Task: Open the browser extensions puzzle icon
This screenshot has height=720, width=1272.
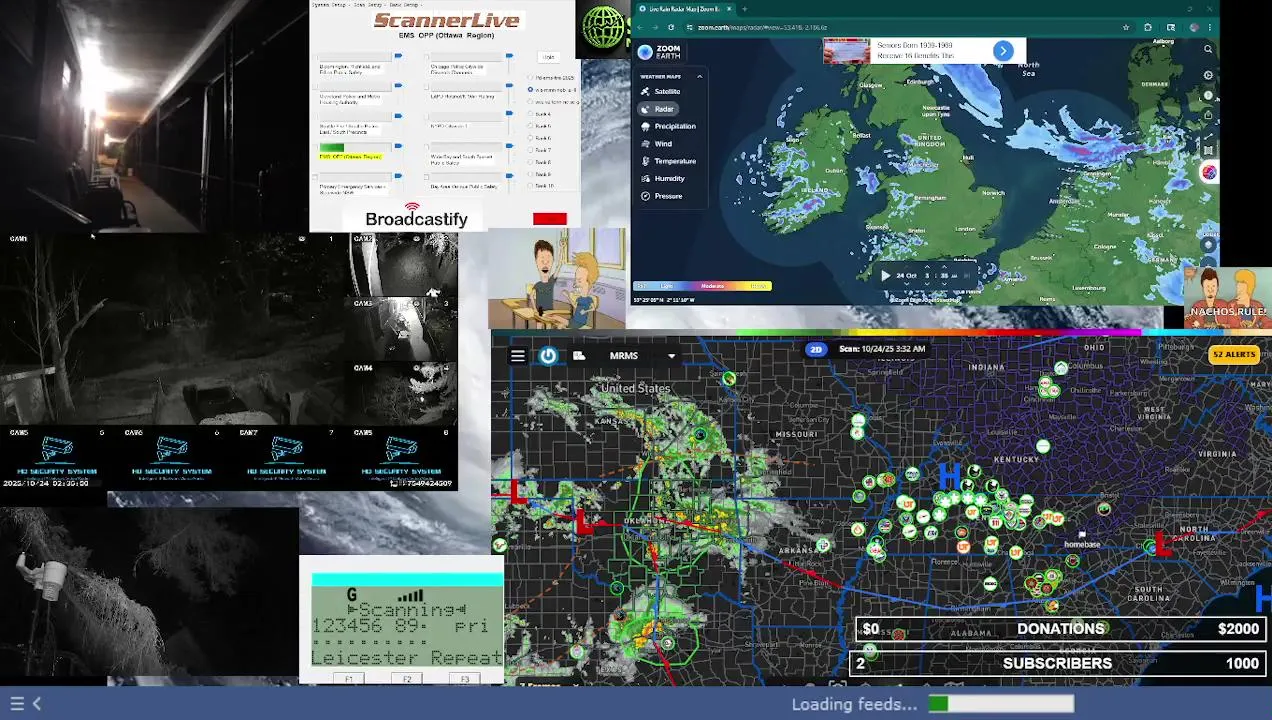Action: (1147, 27)
